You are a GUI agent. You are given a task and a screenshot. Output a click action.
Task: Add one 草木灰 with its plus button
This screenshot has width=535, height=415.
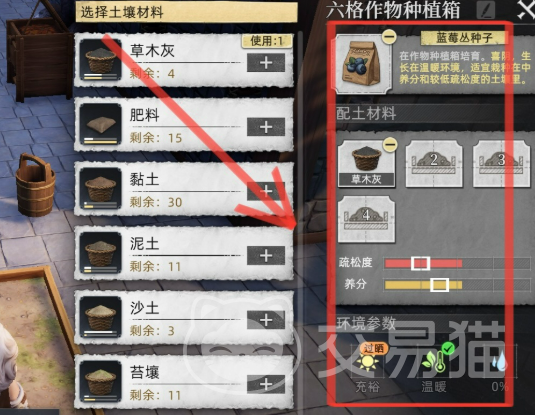click(x=266, y=63)
